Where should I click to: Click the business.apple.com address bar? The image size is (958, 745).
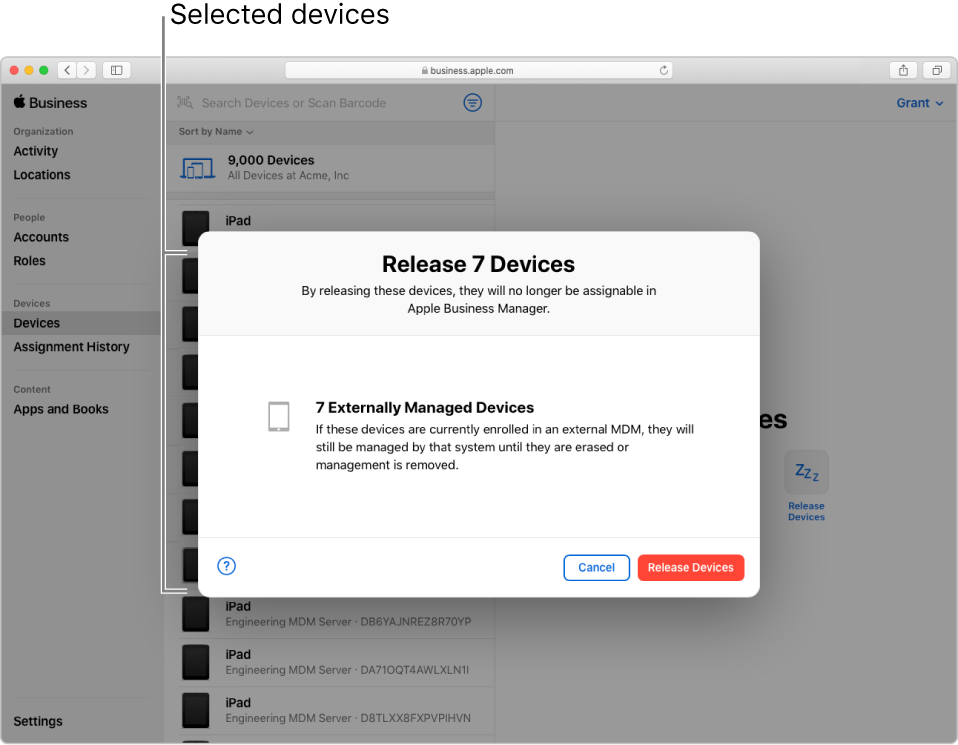coord(479,70)
